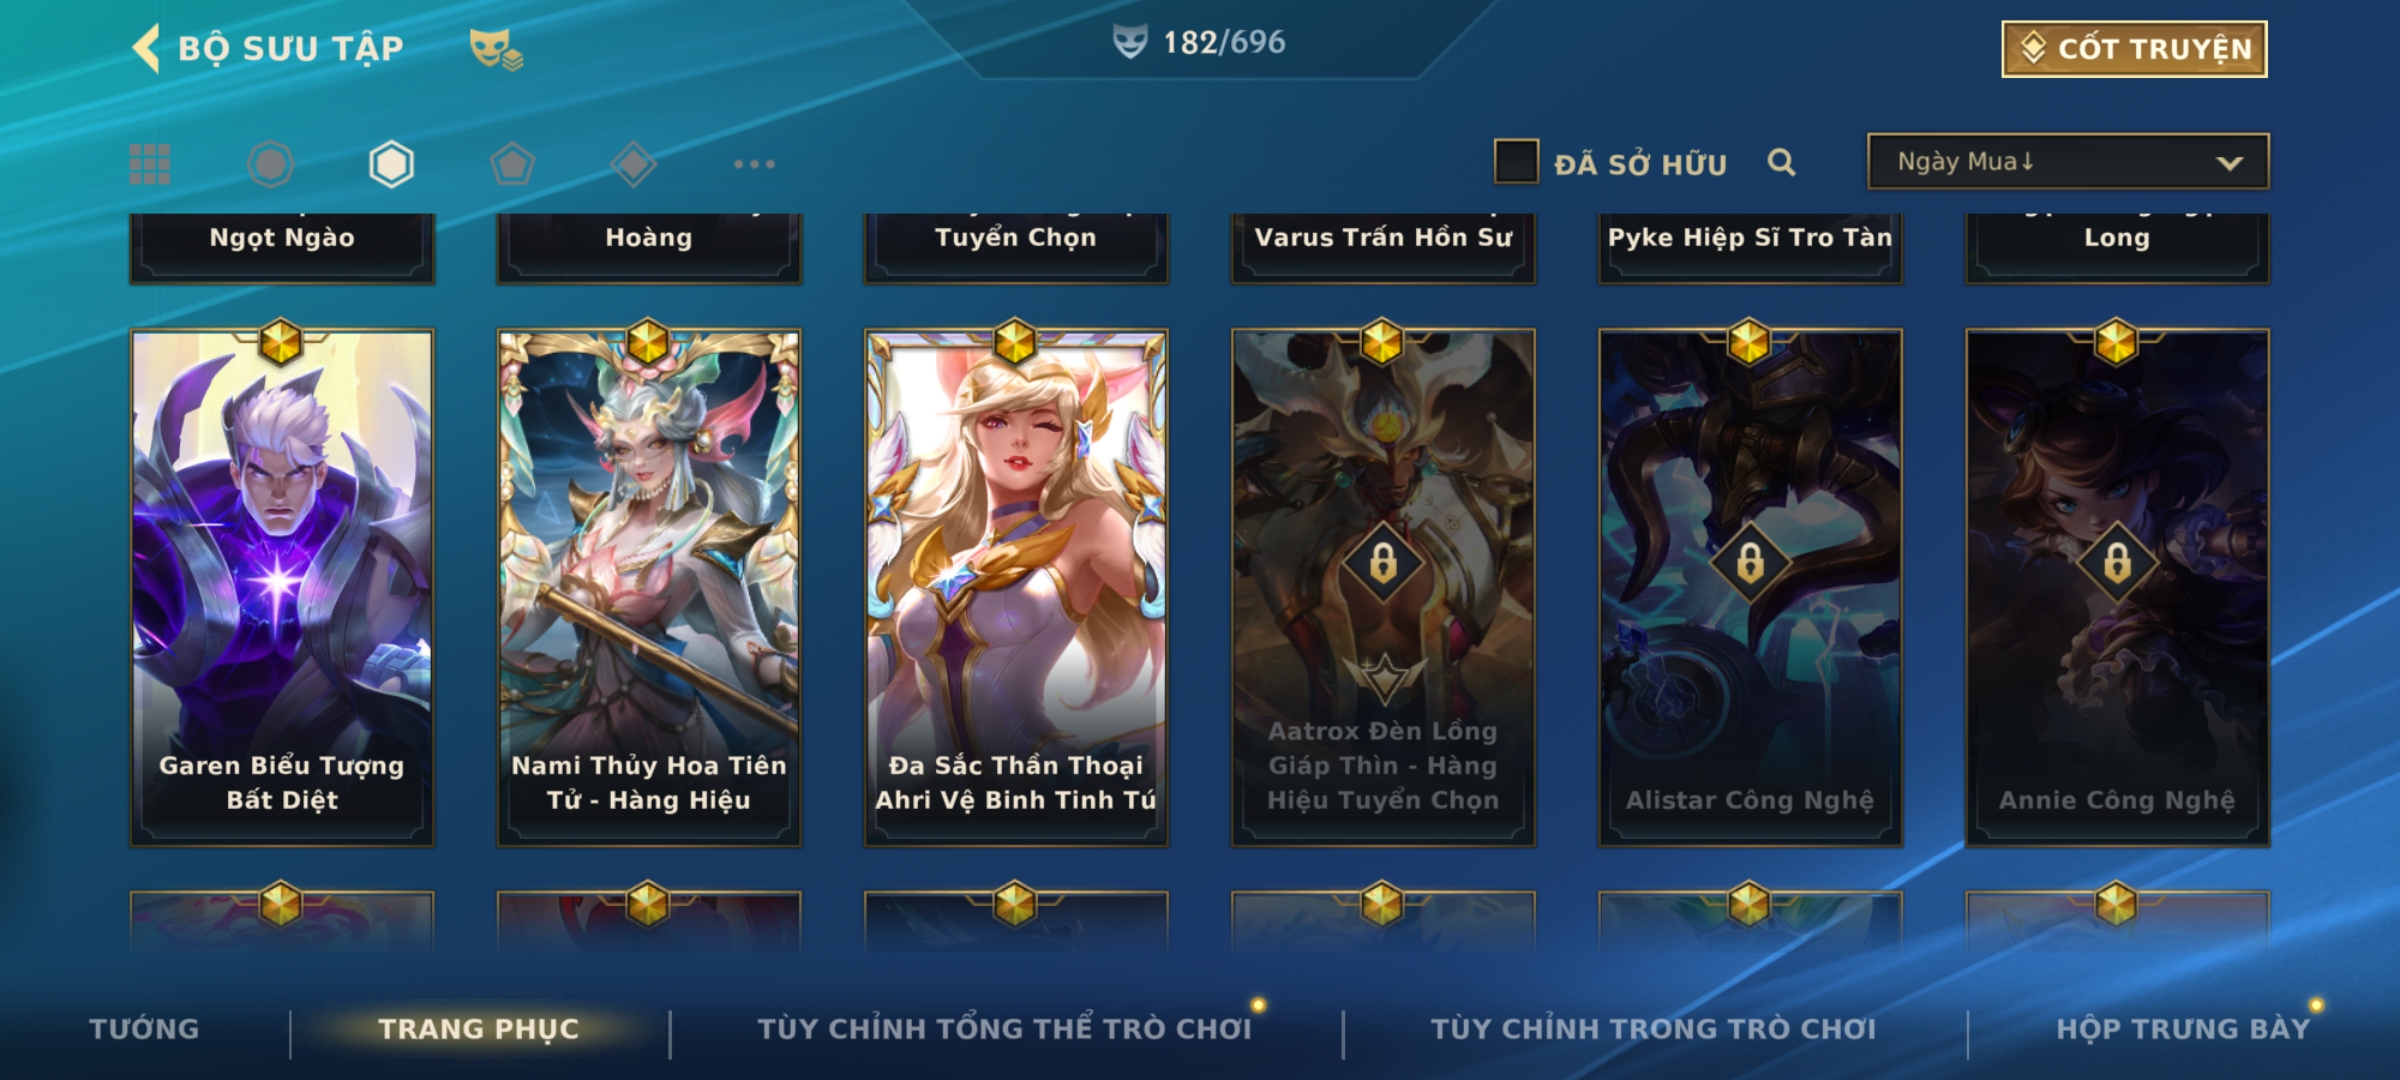Select the pentagon rarity filter icon
The image size is (2400, 1080).
tap(512, 164)
